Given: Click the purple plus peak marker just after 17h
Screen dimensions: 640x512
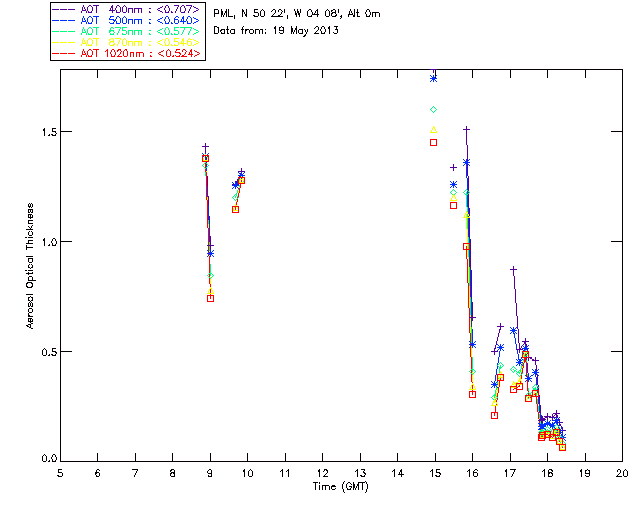Looking at the screenshot, I should pyautogui.click(x=513, y=270).
